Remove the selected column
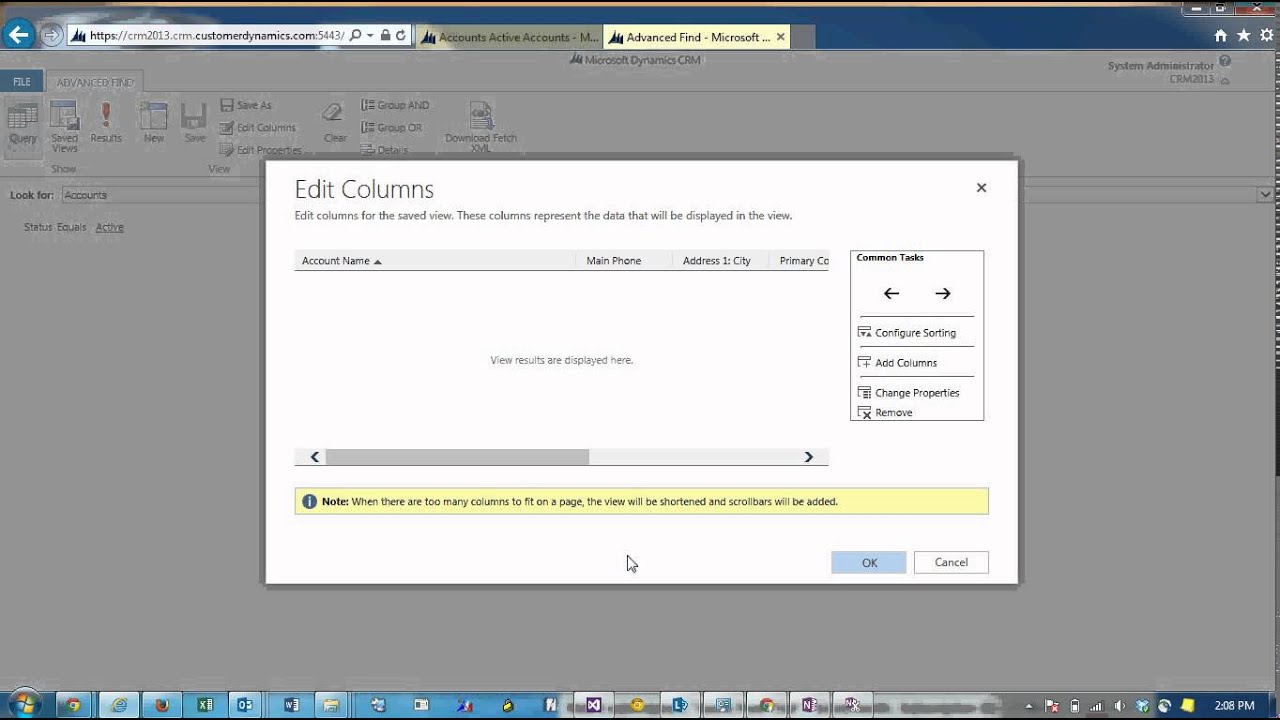Screen dimensions: 1280x720 pos(885,412)
